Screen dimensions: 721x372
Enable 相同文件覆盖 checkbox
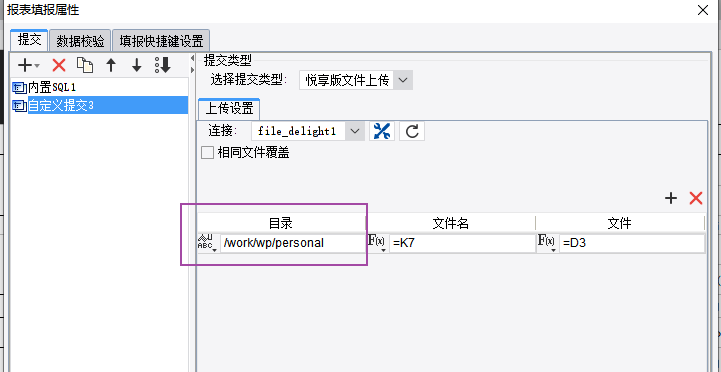point(207,153)
